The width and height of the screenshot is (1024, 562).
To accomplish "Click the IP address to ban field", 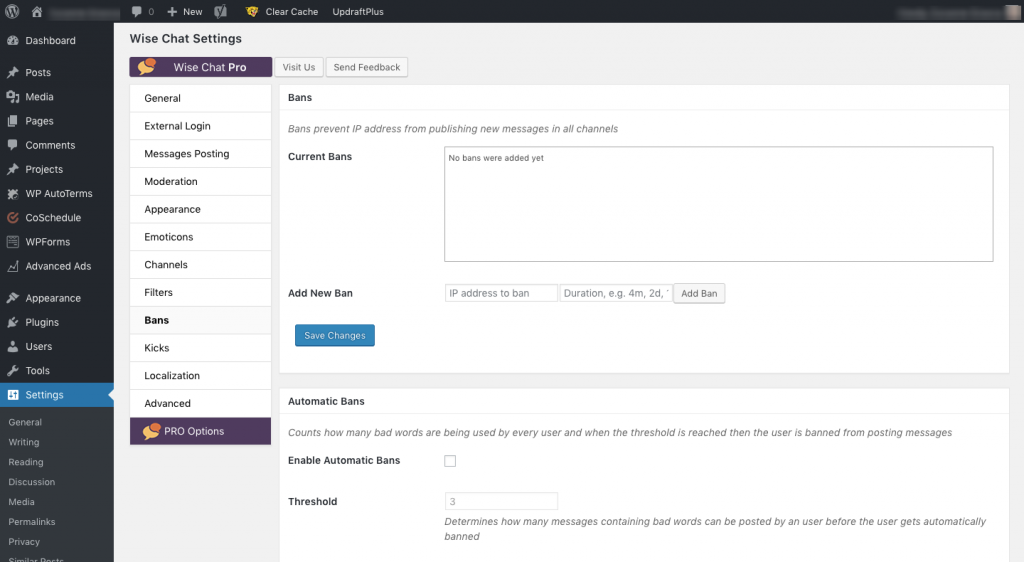I will [x=501, y=293].
